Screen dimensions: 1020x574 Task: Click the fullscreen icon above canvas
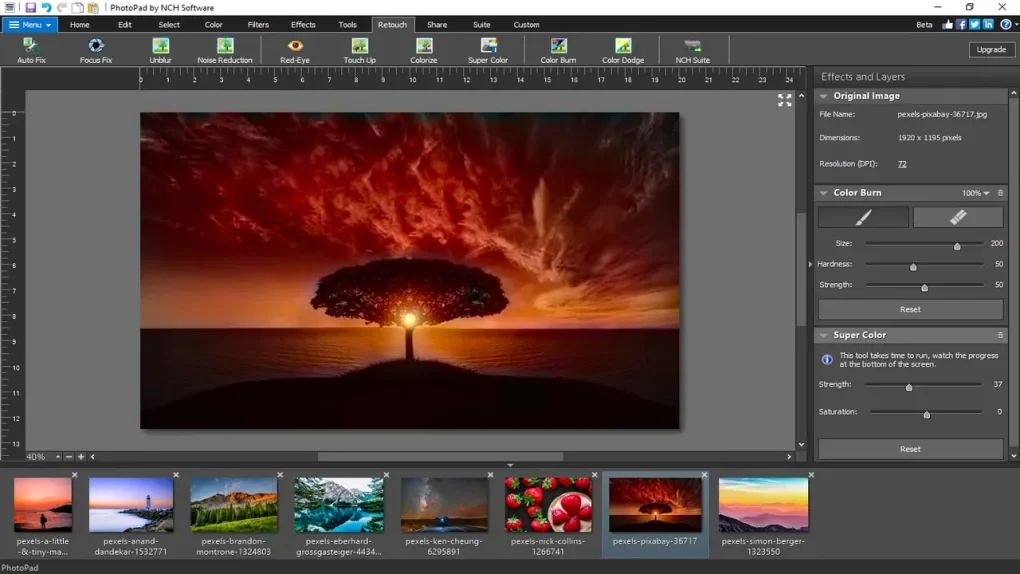[x=785, y=100]
